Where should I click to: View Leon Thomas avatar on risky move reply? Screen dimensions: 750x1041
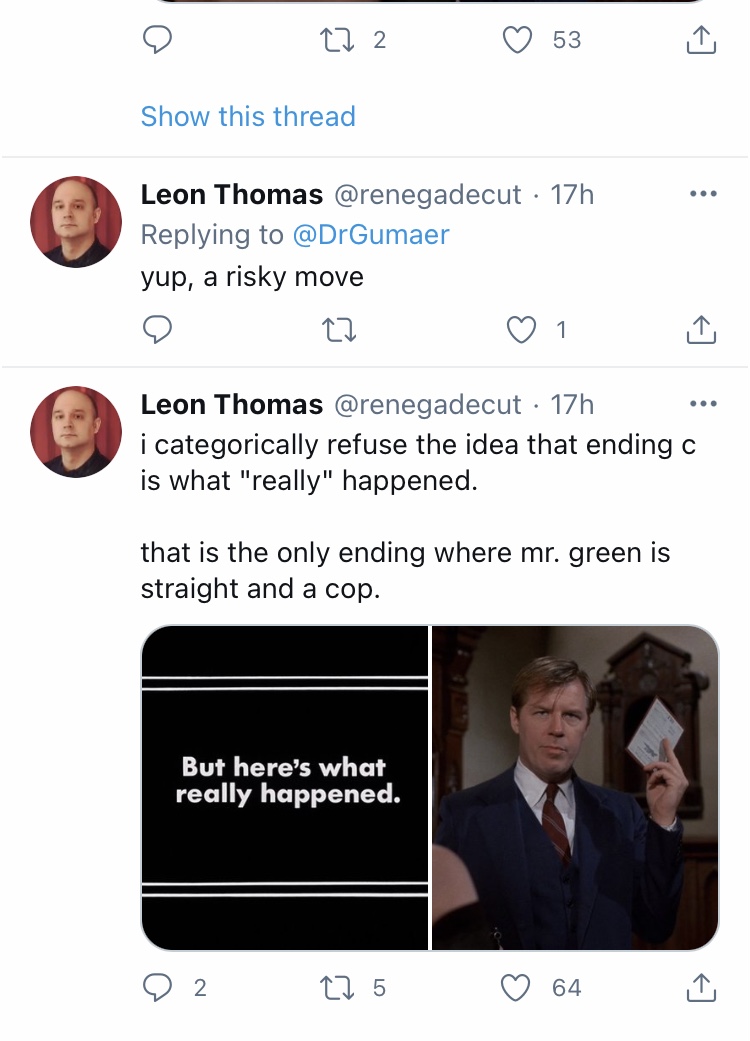(76, 222)
